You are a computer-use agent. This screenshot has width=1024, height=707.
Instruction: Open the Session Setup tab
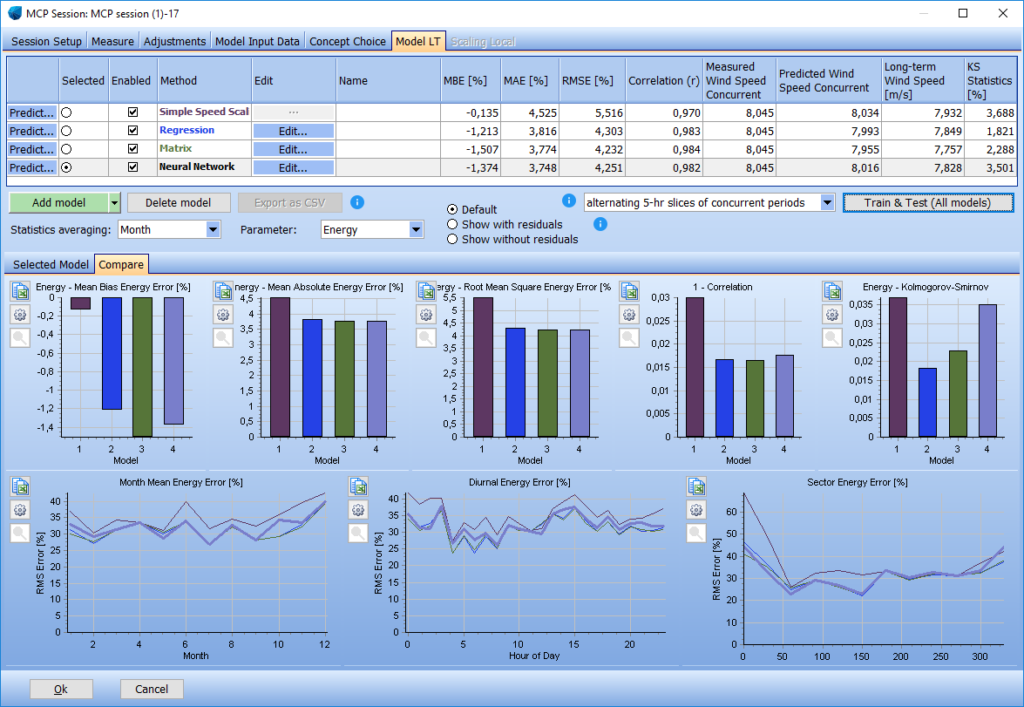tap(46, 42)
